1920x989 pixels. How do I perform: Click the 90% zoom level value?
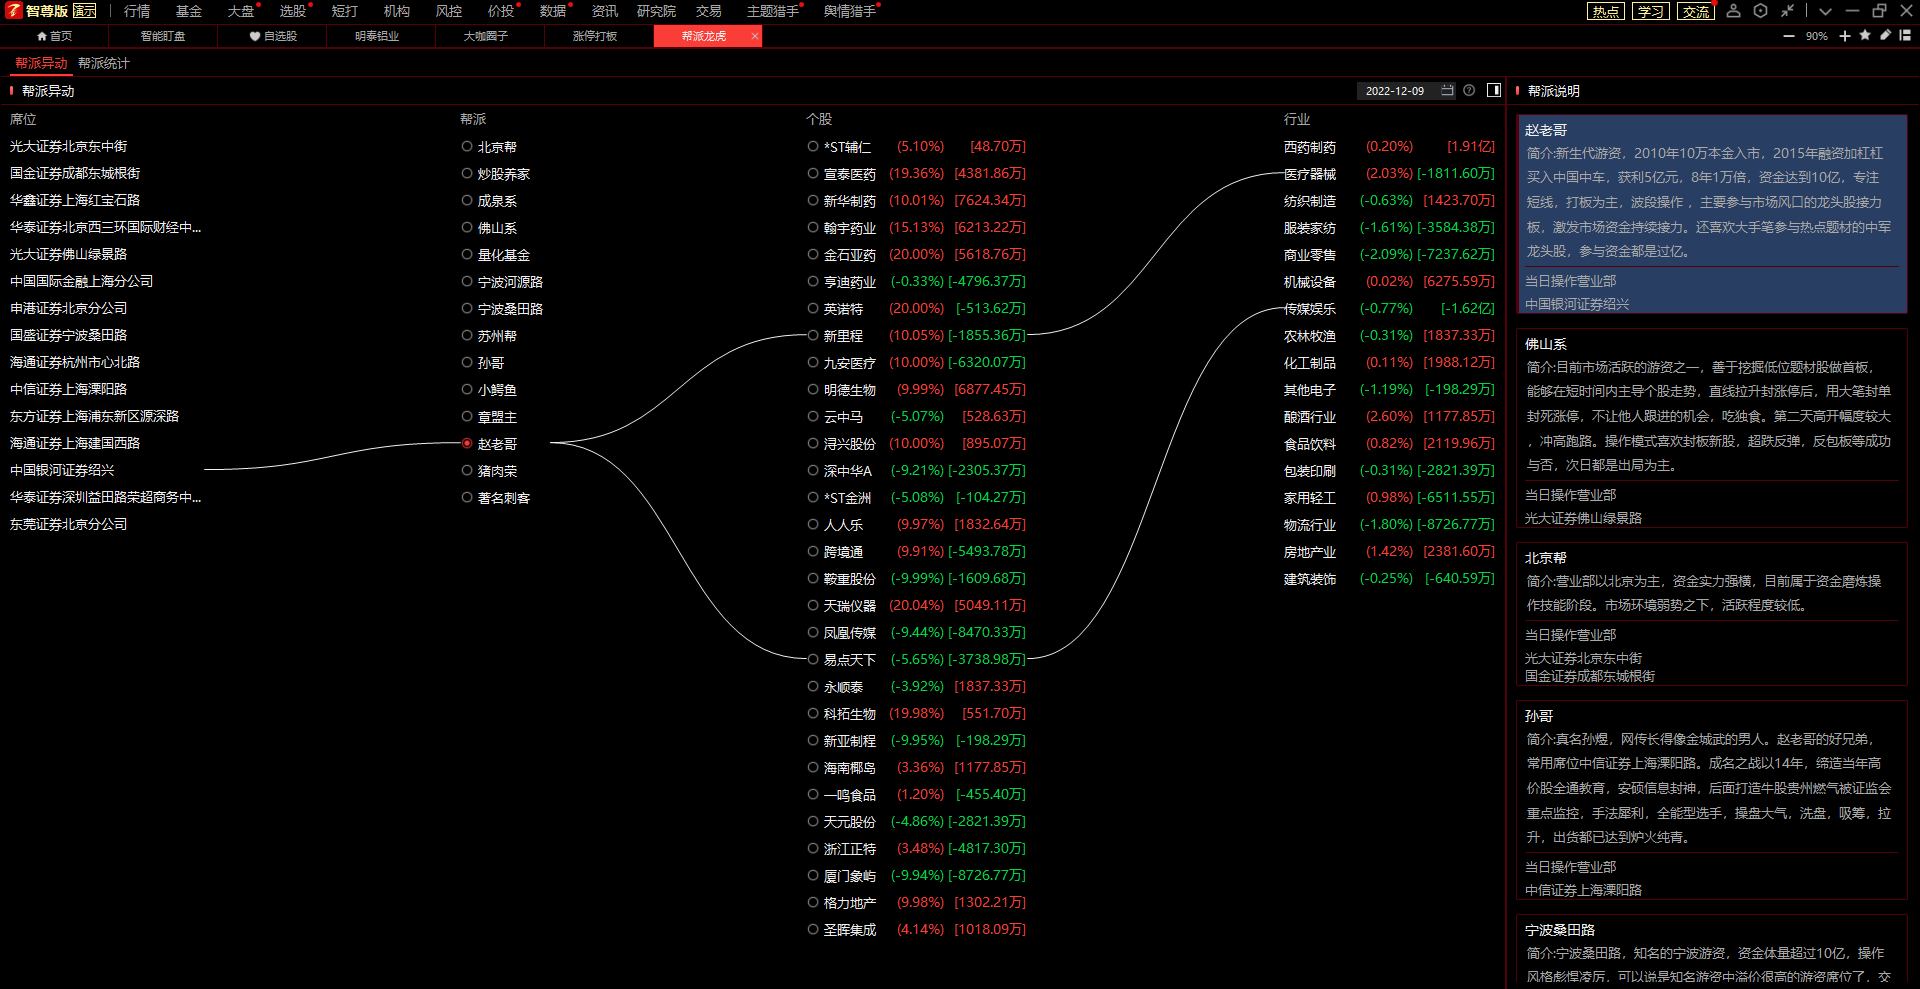point(1817,36)
